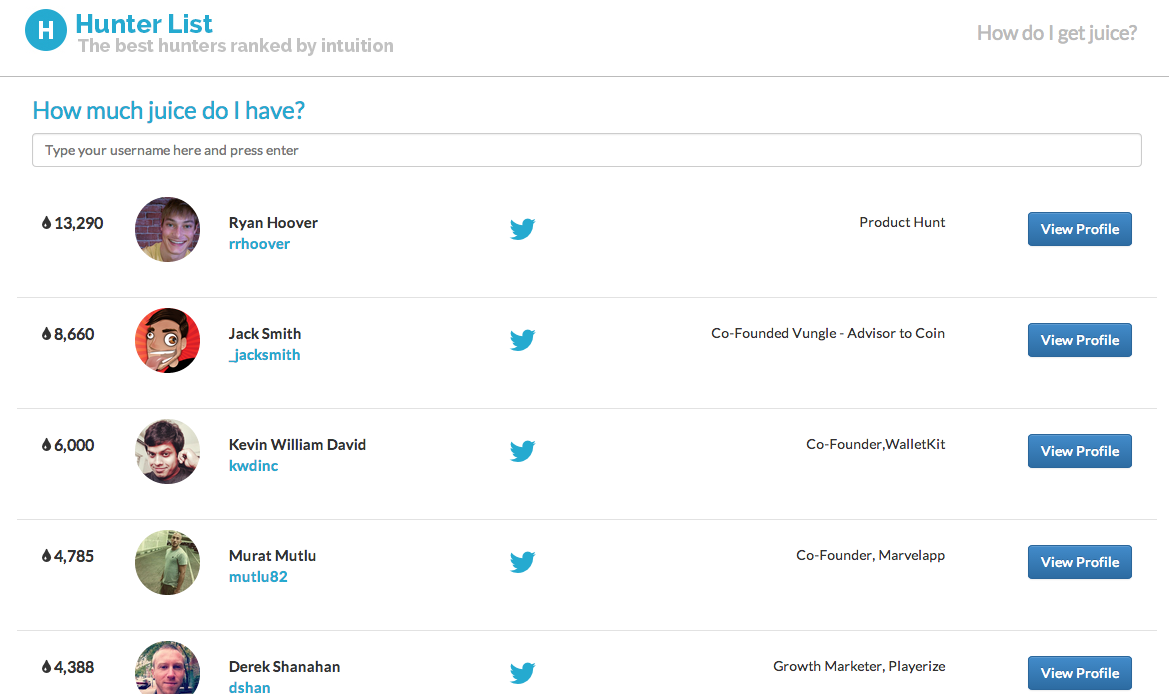Click Murat Mutlu's avatar image
Viewport: 1169px width, 694px height.
(167, 562)
